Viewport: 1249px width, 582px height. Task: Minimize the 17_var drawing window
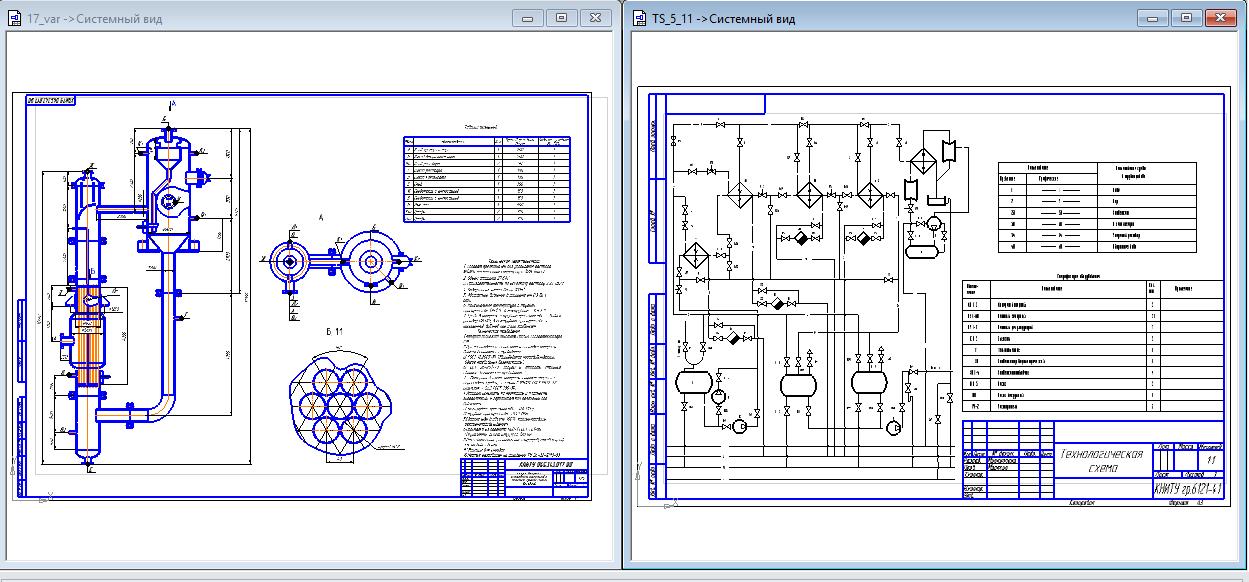click(x=528, y=17)
